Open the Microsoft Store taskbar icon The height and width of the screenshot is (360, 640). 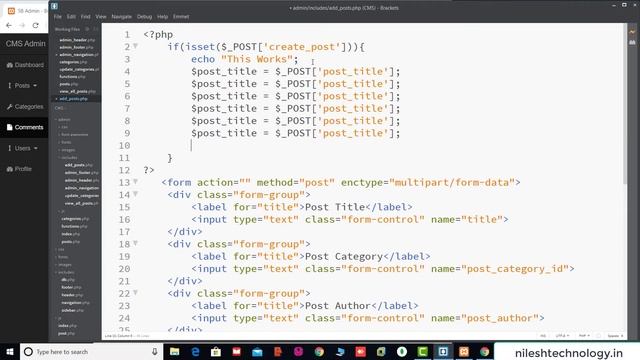coord(216,351)
